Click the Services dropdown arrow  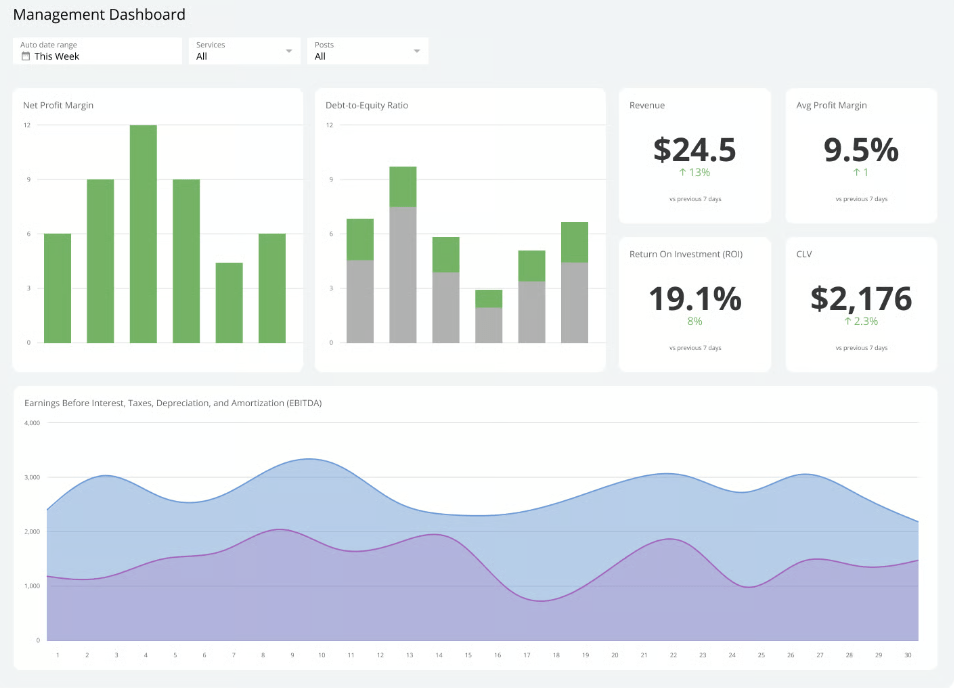[289, 51]
